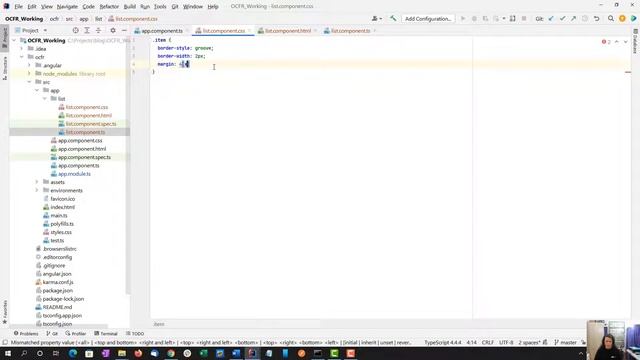The height and width of the screenshot is (360, 640).
Task: Select list.component.spec.ts in project tree
Action: click(x=91, y=124)
